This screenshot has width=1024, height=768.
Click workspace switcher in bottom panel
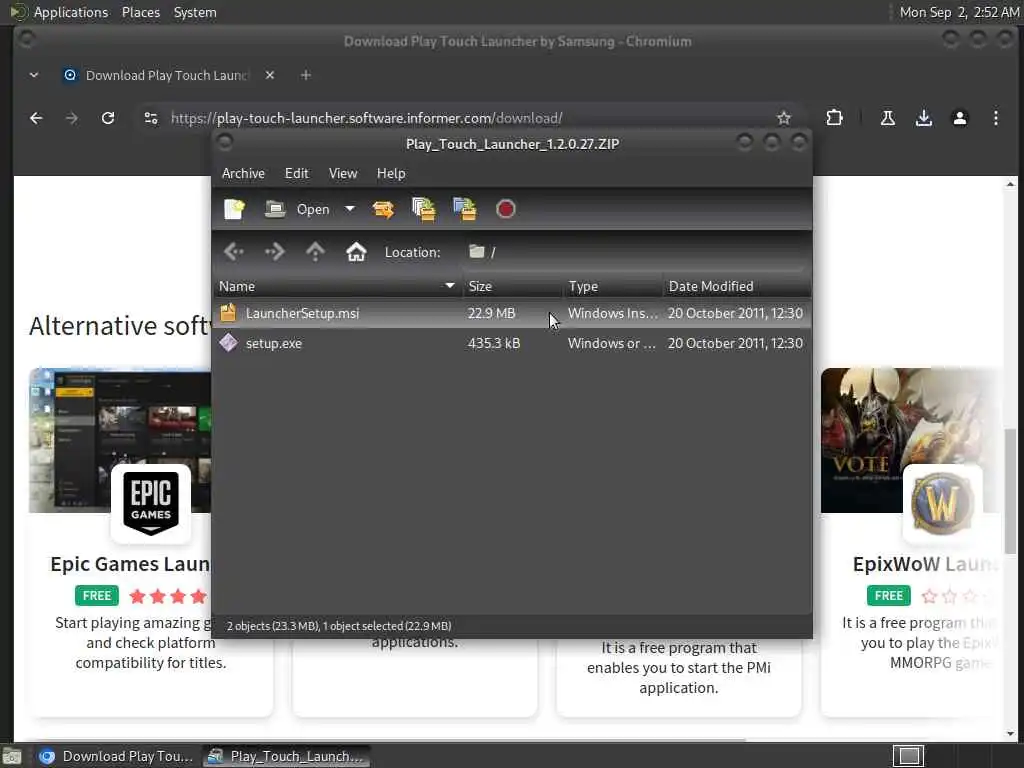tap(908, 756)
